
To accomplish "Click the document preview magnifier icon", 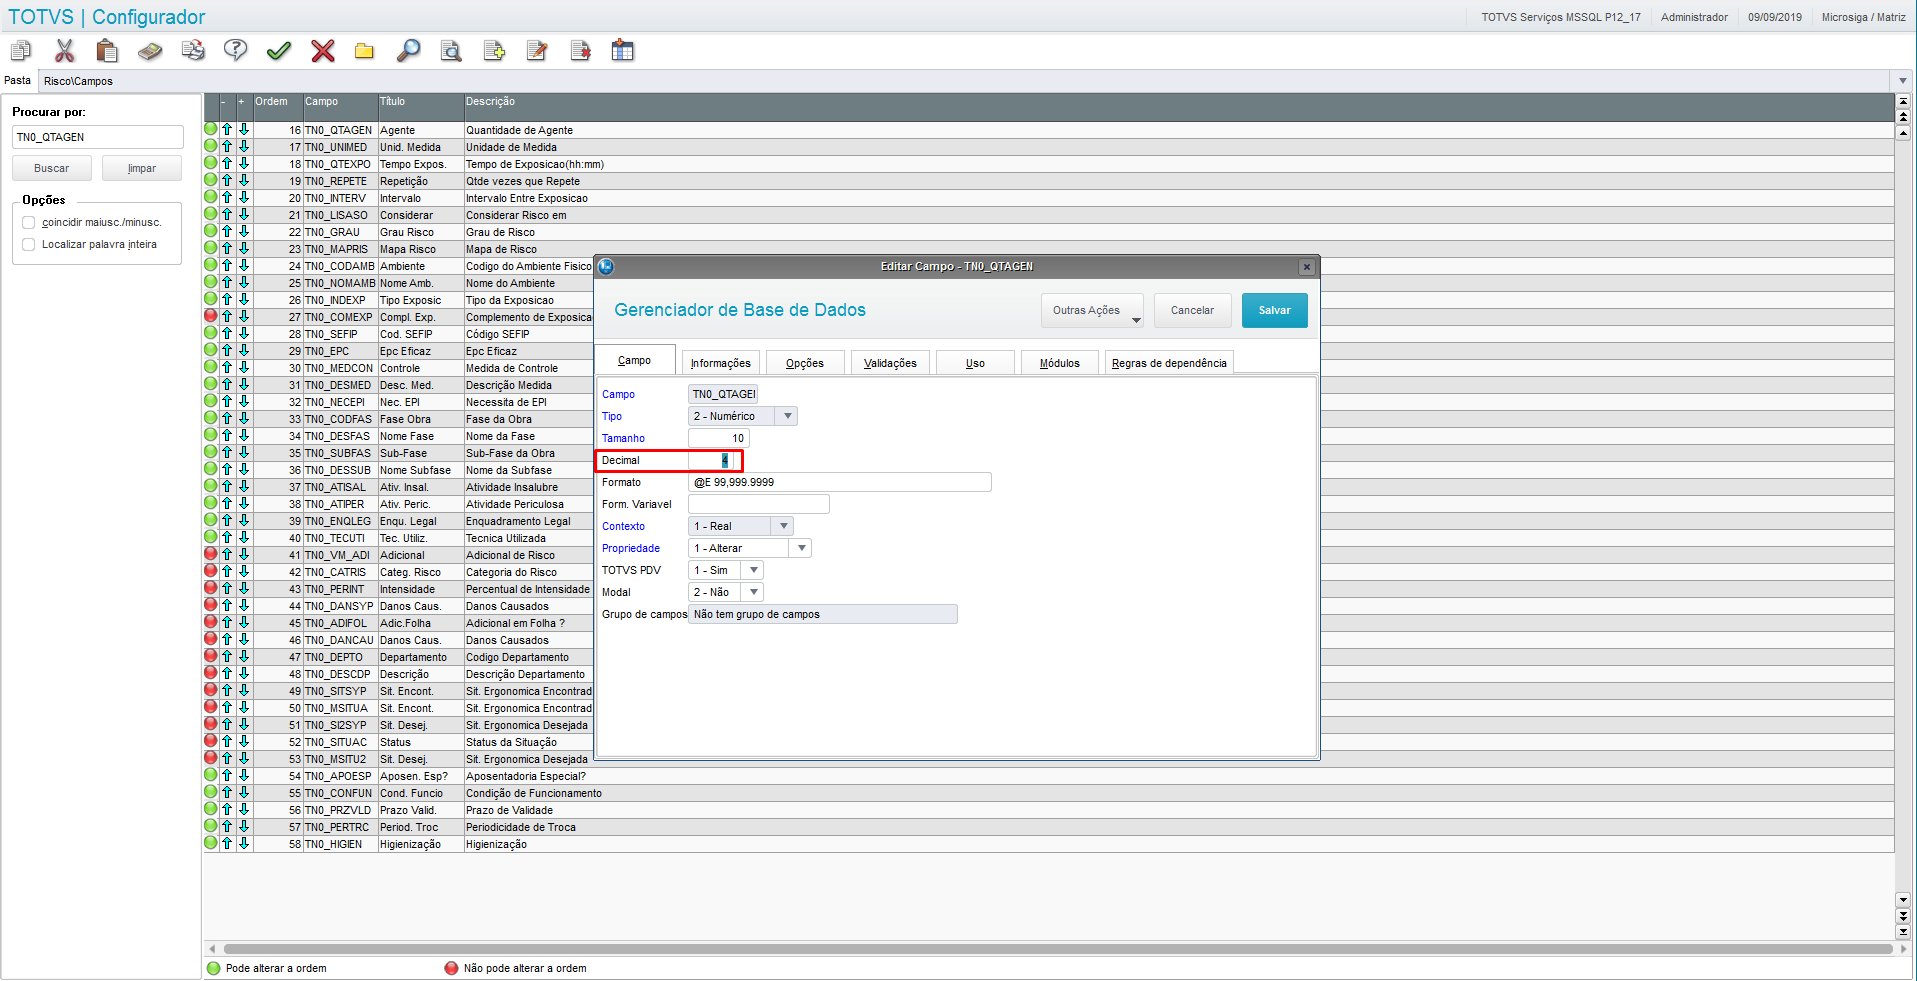I will [451, 50].
